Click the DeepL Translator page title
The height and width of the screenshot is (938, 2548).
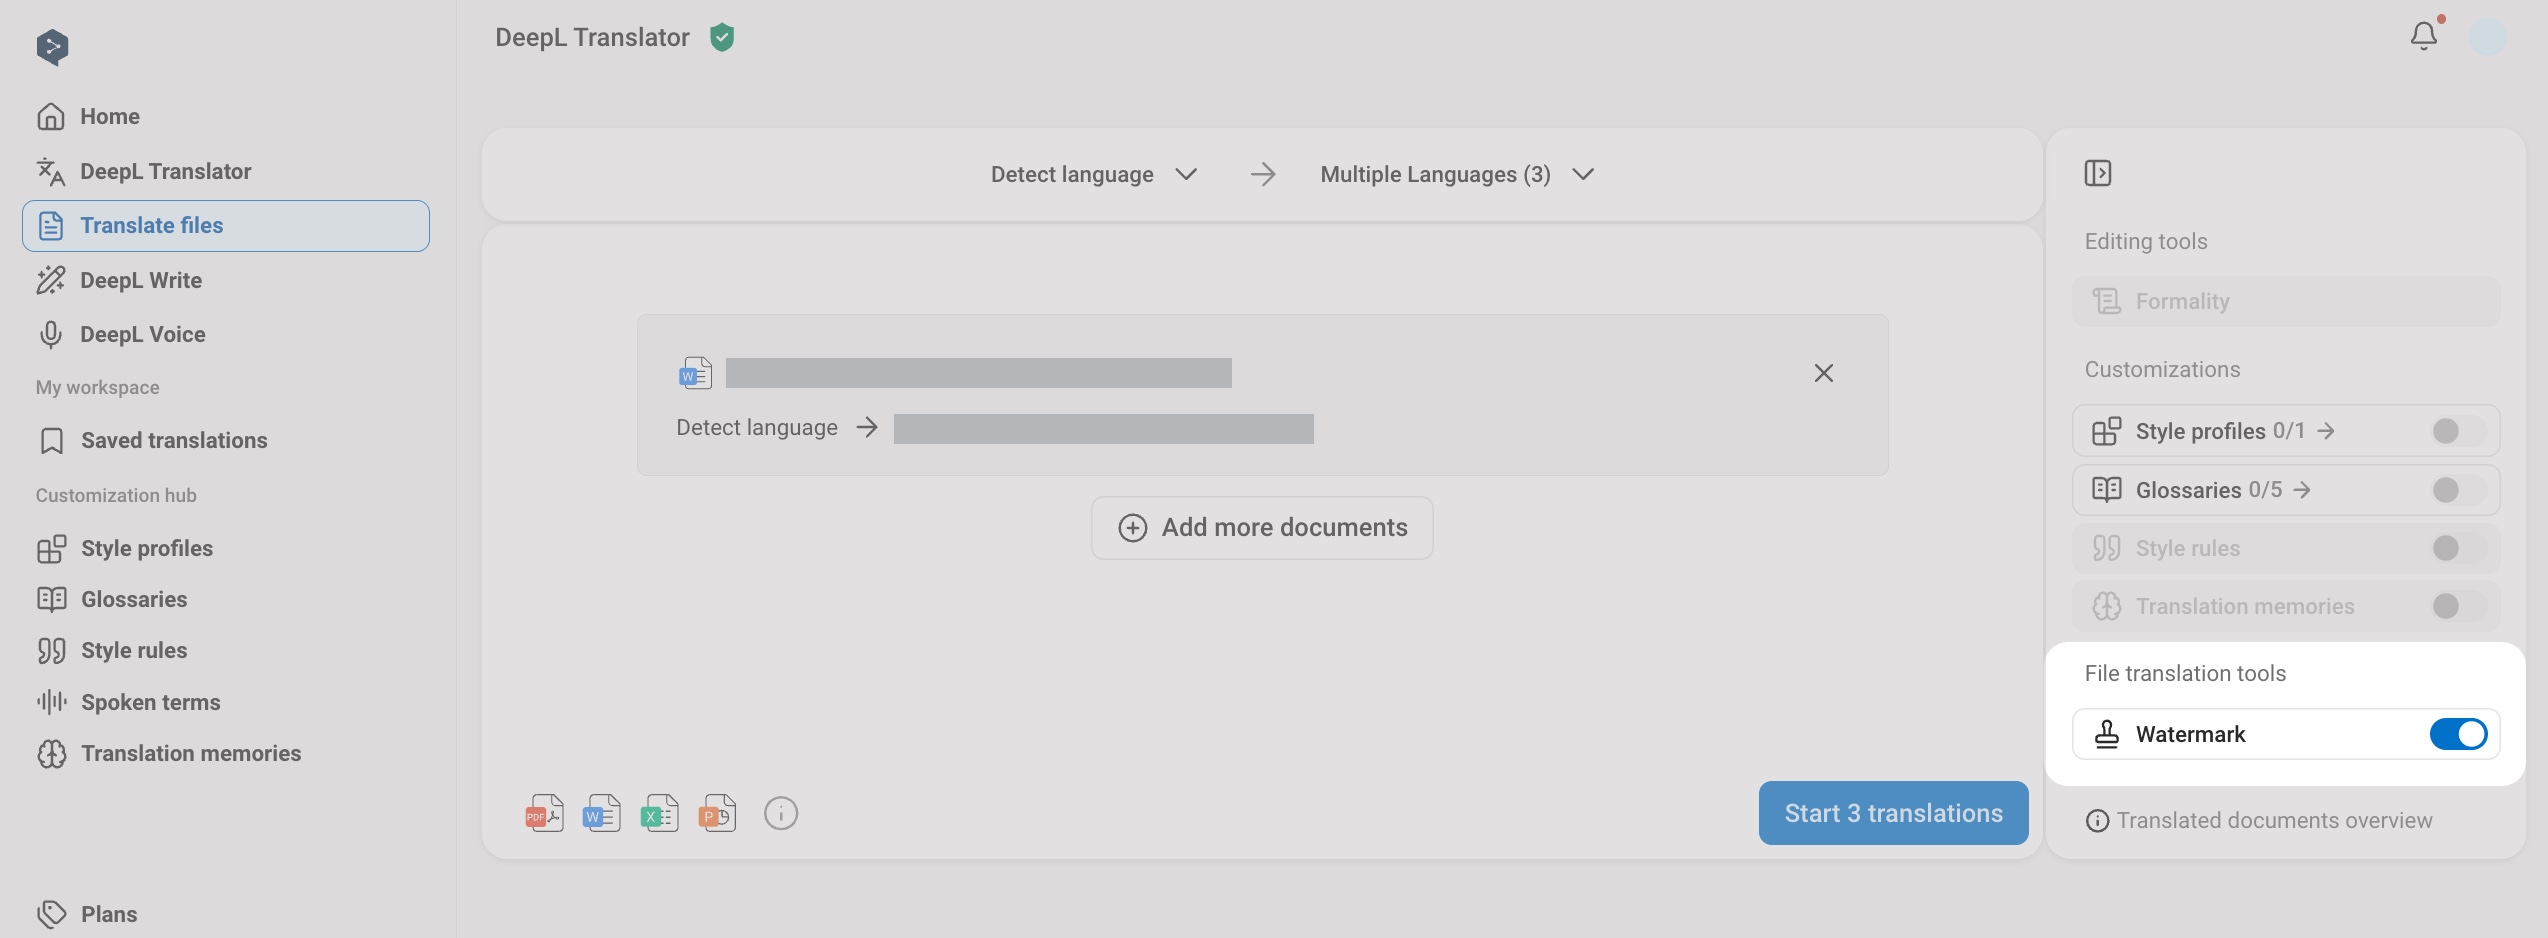[x=592, y=38]
